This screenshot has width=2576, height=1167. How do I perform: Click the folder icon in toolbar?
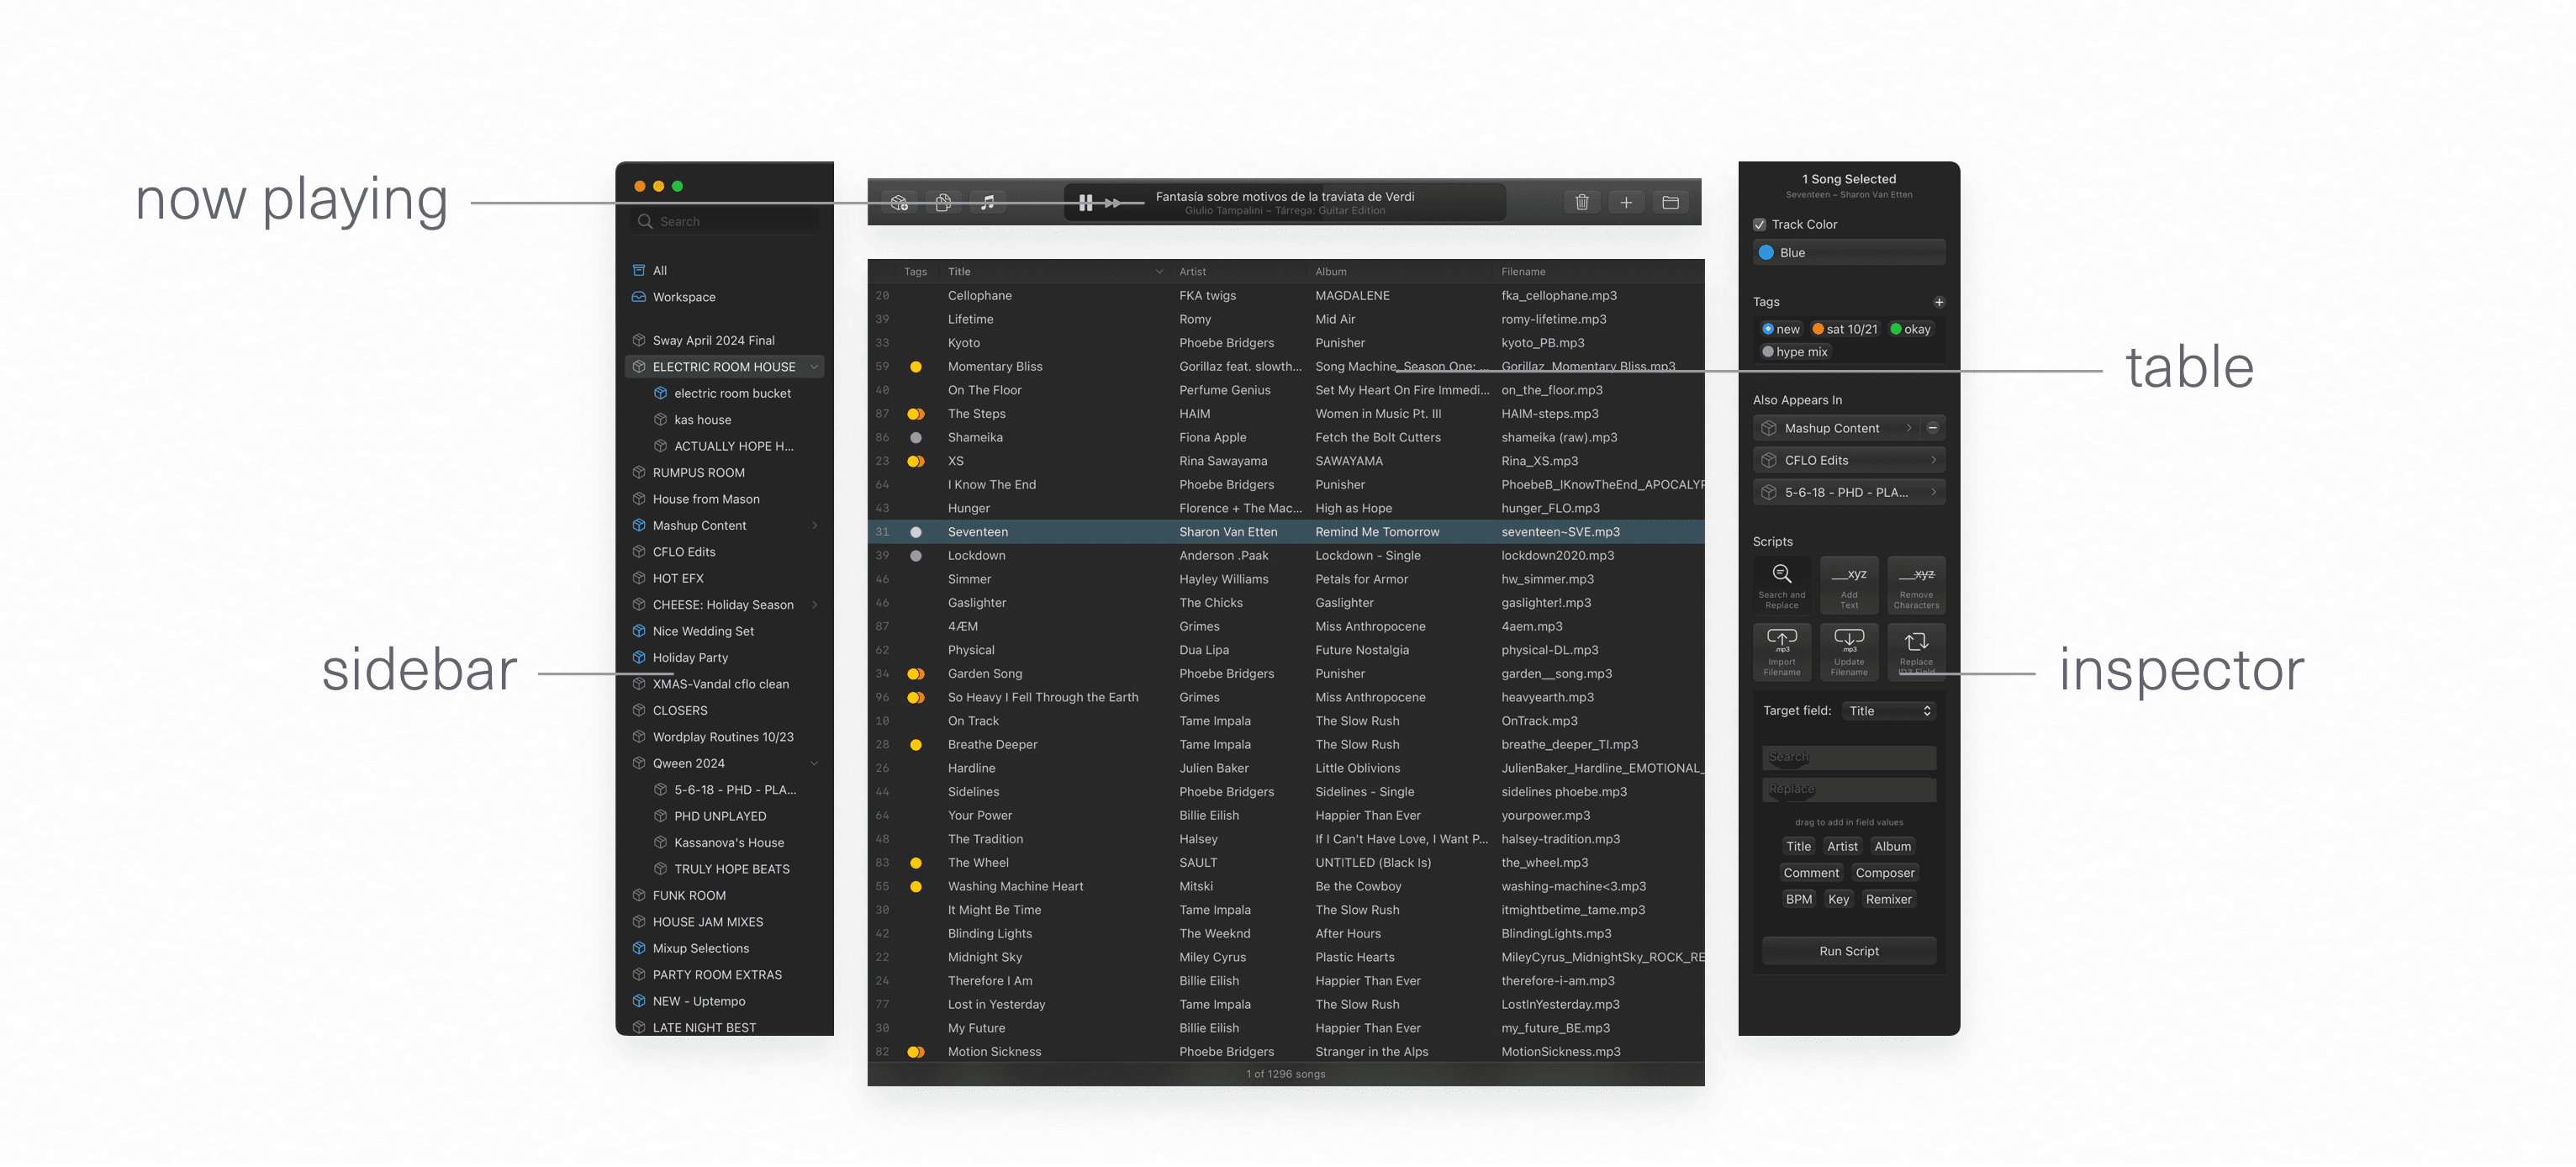pyautogui.click(x=1670, y=202)
